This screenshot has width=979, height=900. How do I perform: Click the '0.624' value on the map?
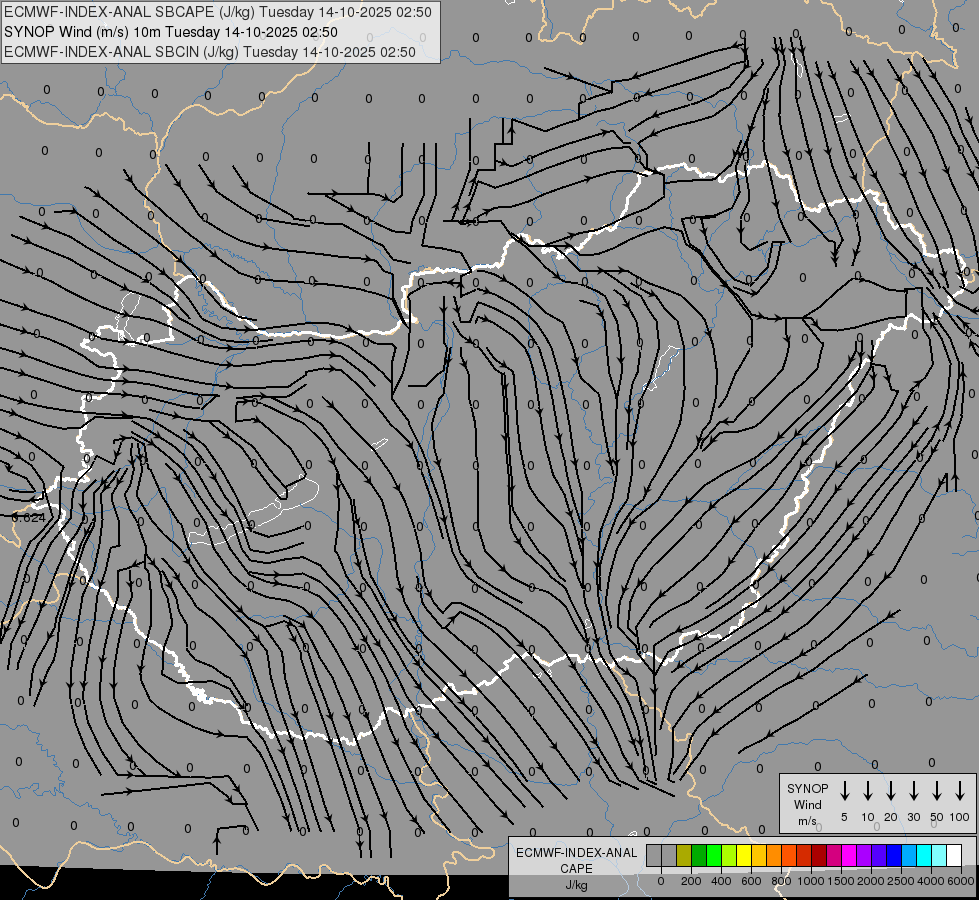click(x=29, y=517)
